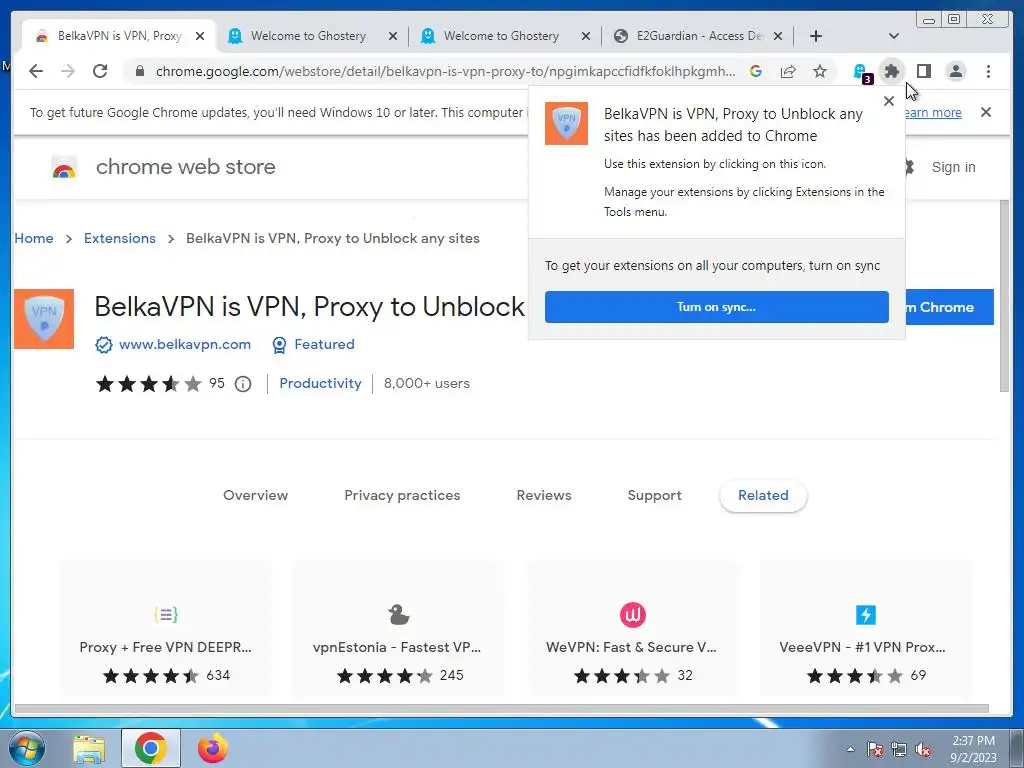Open Support tab
The height and width of the screenshot is (768, 1024).
tap(654, 495)
